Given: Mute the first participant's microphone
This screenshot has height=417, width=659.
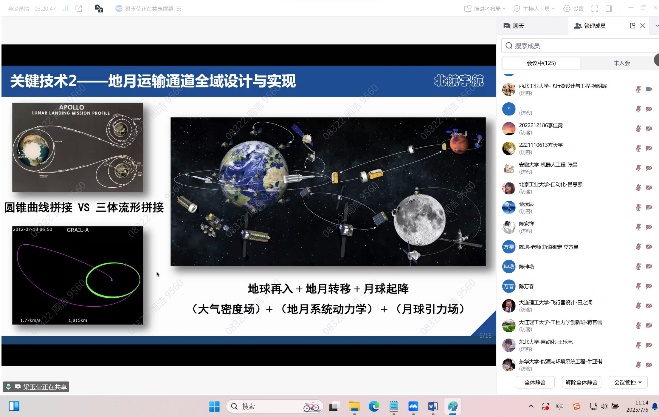Looking at the screenshot, I should pyautogui.click(x=637, y=88).
